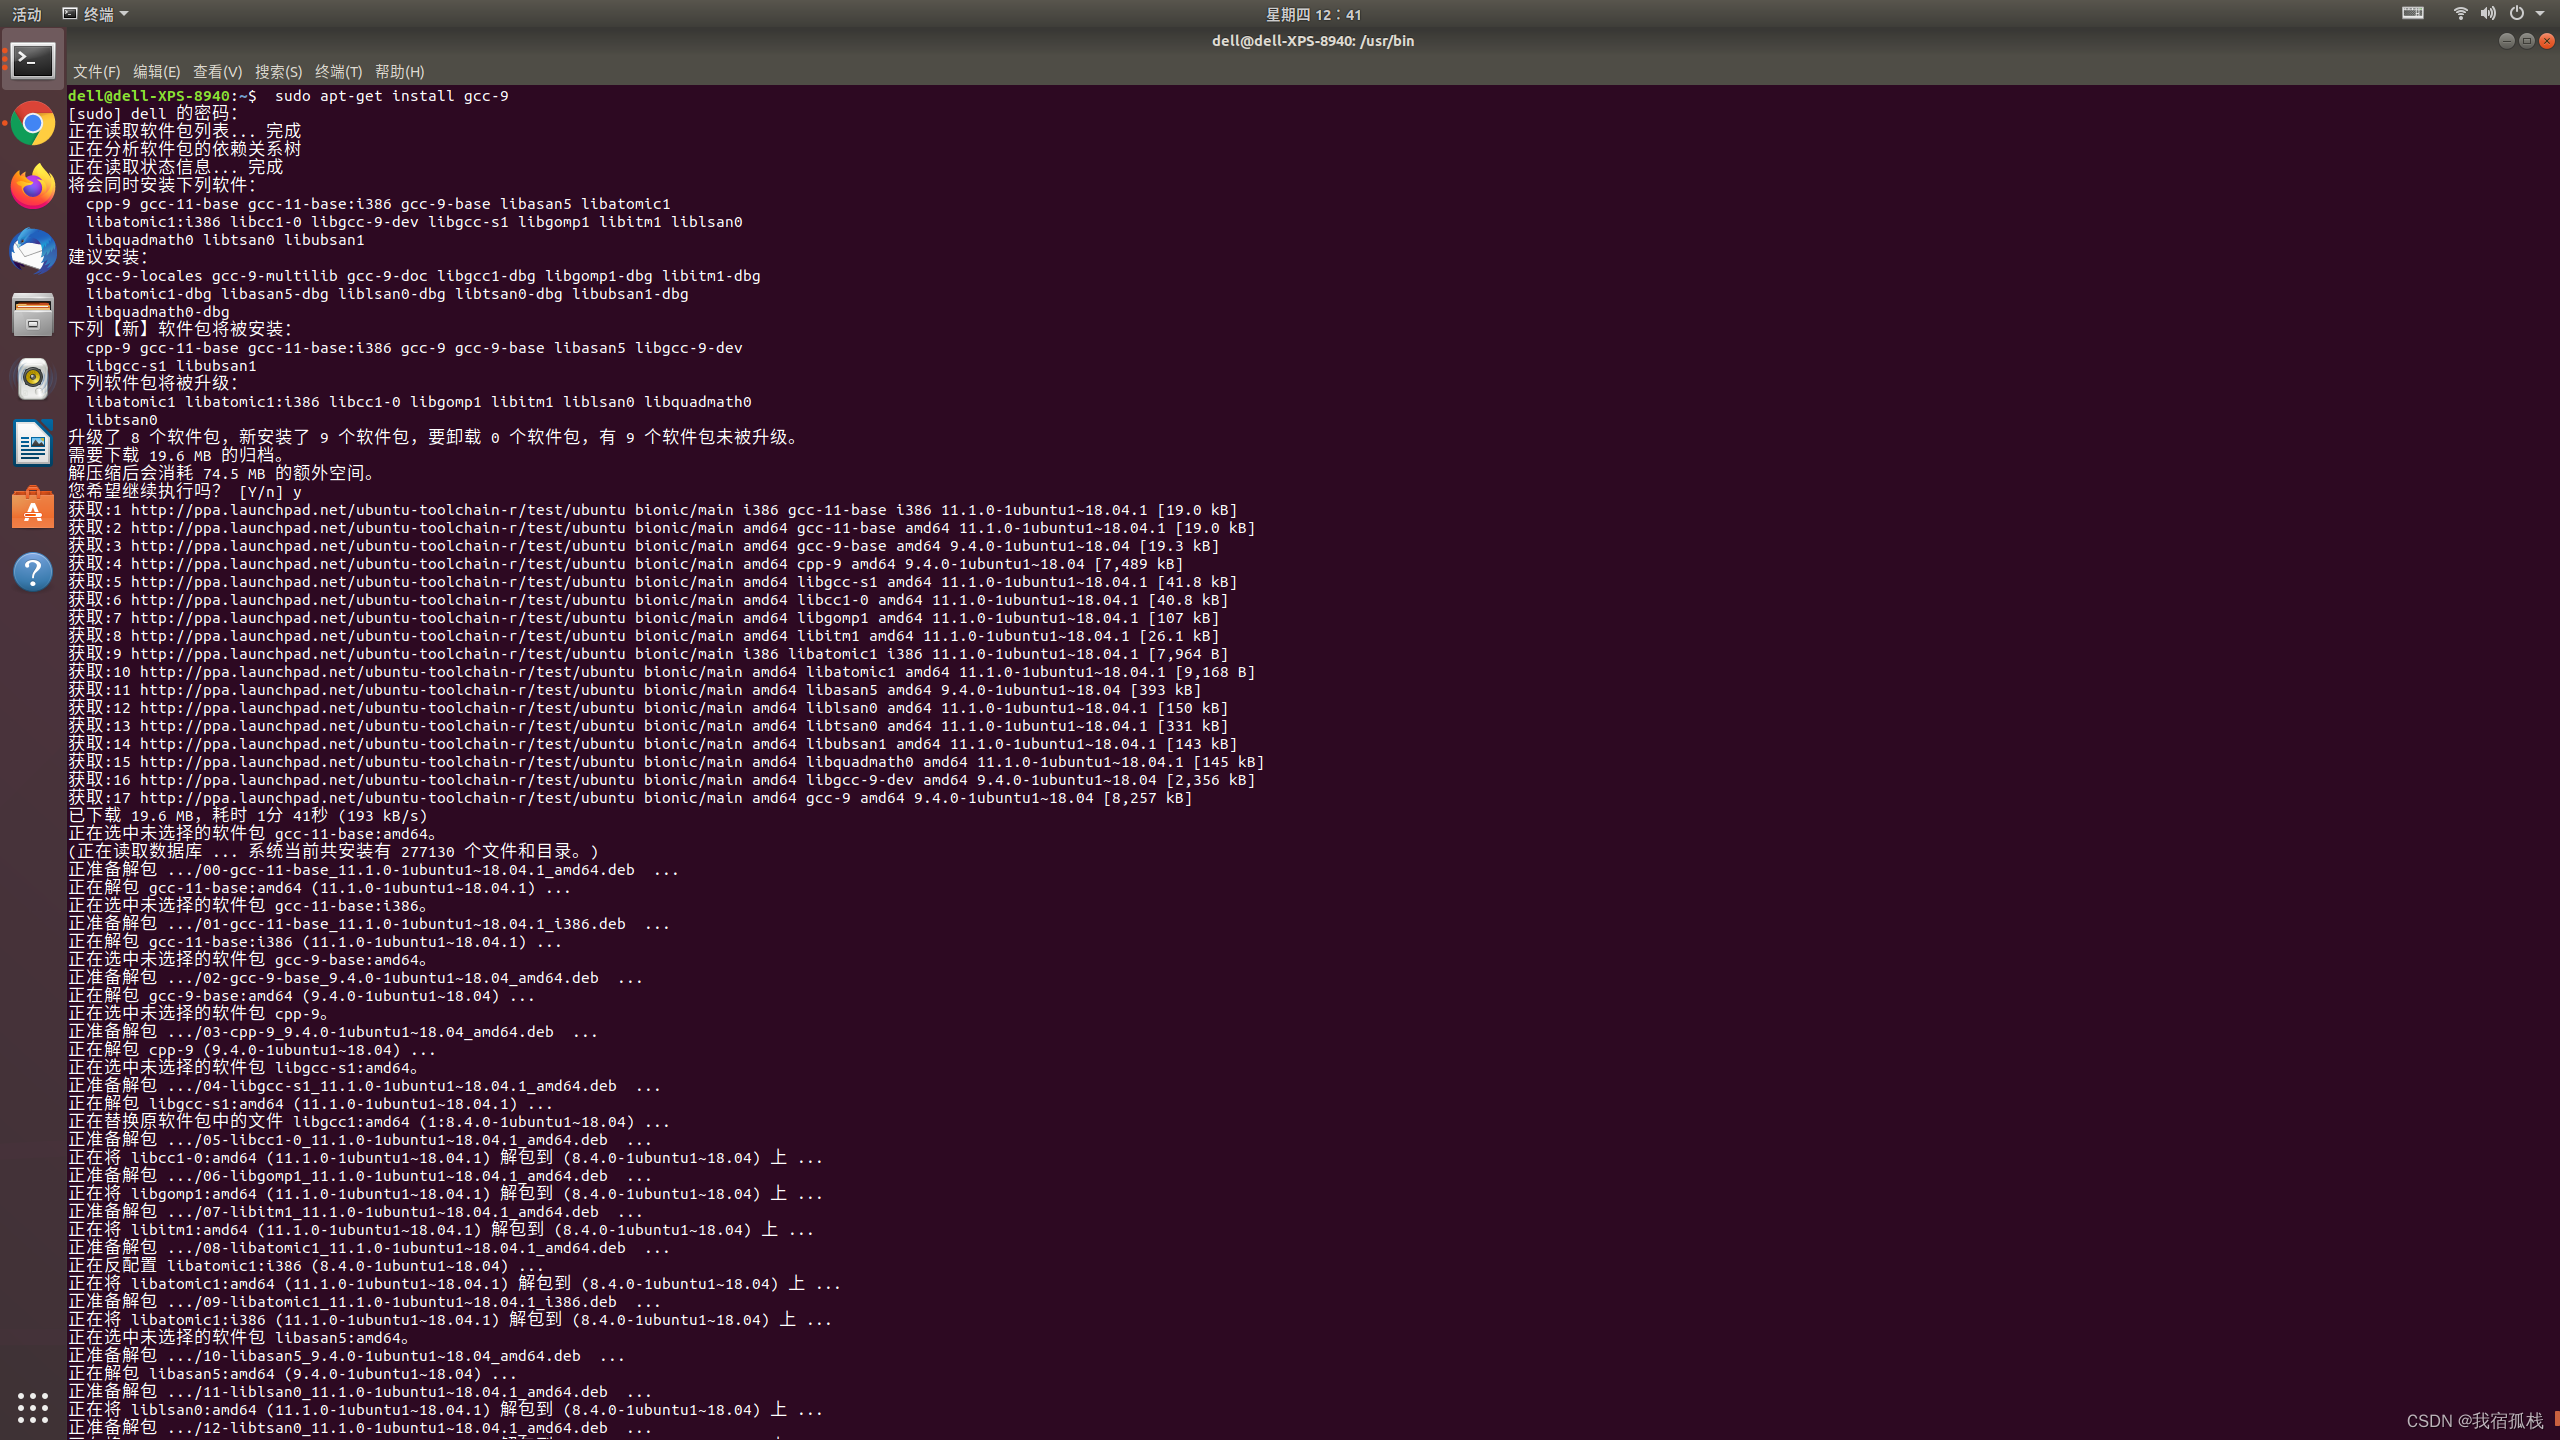
Task: Open the Files manager dock icon
Action: 33,315
